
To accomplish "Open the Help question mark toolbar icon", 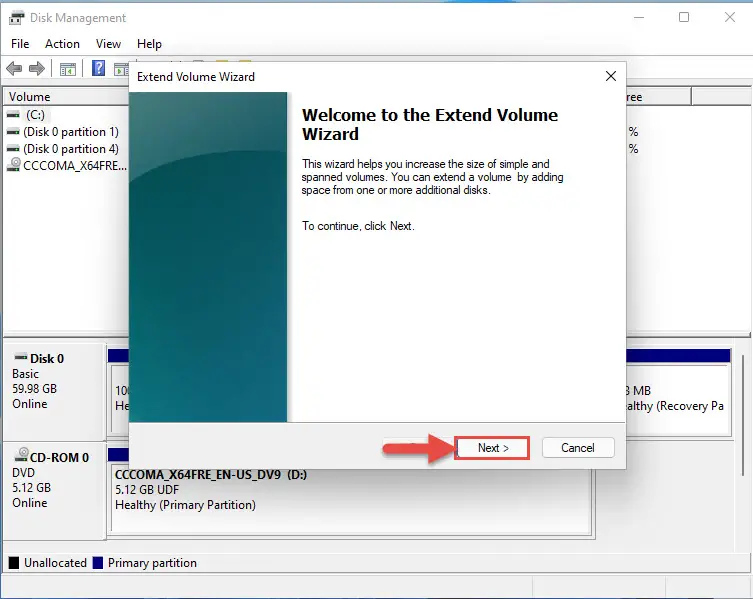I will pos(98,68).
